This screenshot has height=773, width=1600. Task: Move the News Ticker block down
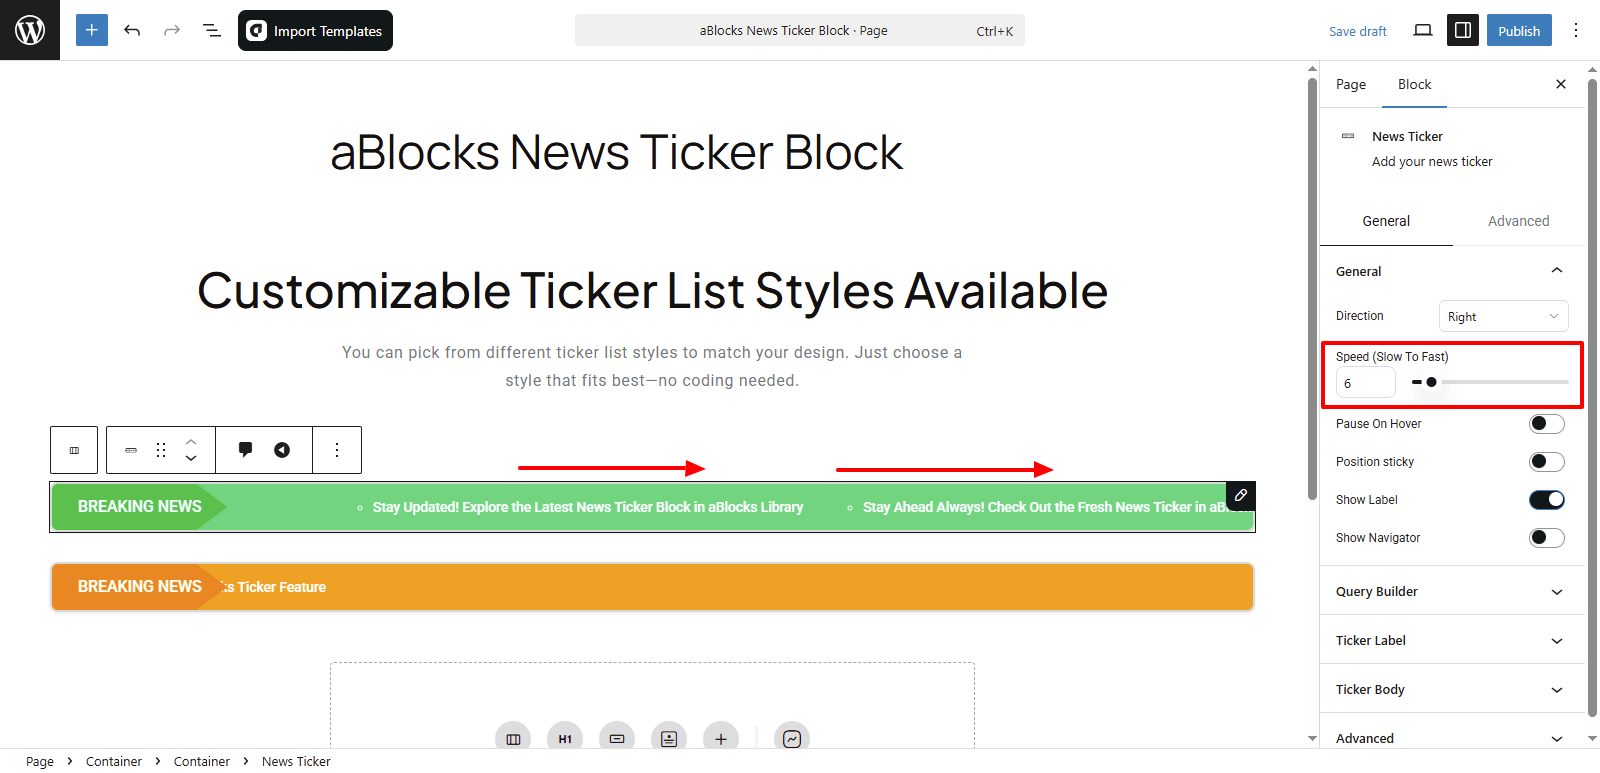[x=191, y=459]
